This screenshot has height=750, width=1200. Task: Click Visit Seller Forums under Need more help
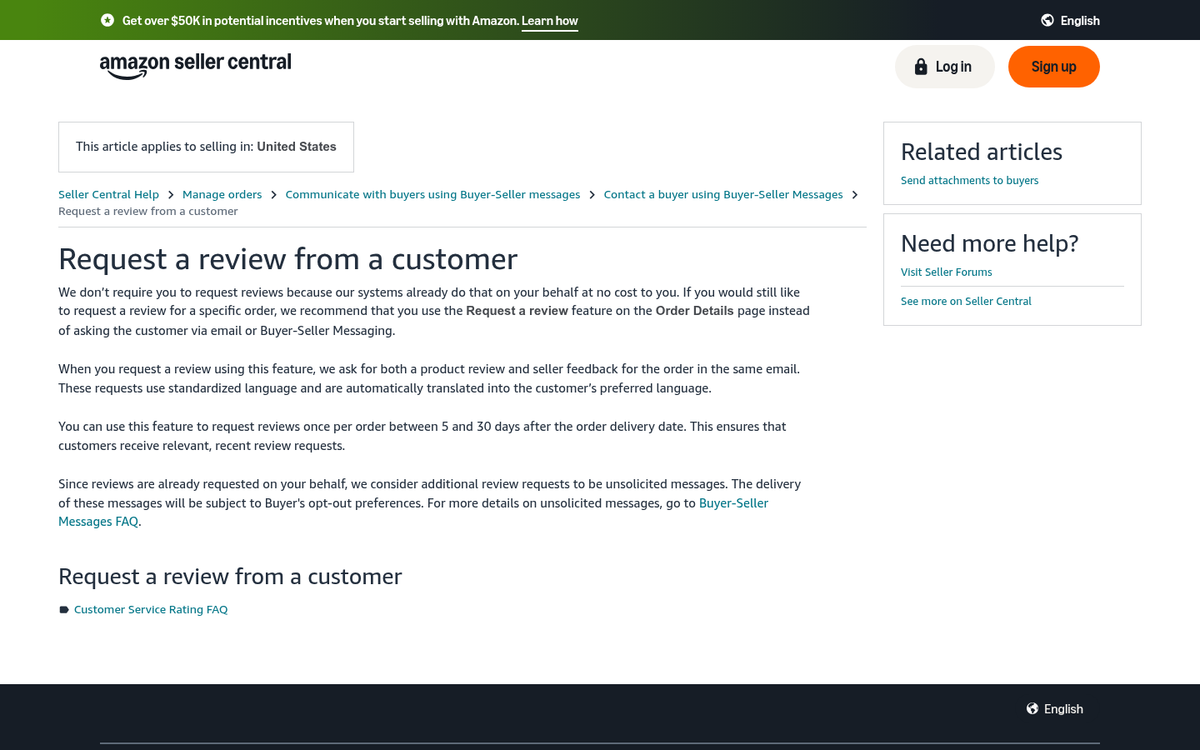click(946, 271)
